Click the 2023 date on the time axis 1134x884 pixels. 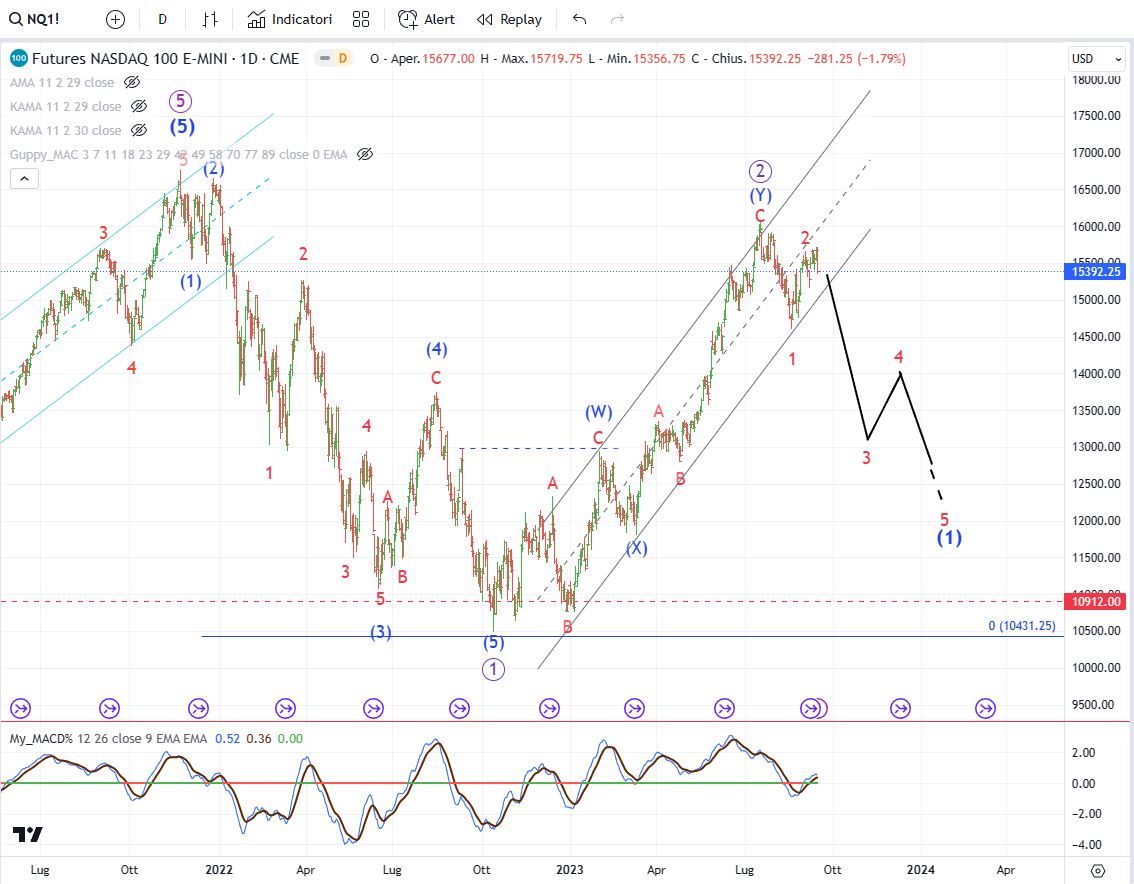click(570, 870)
